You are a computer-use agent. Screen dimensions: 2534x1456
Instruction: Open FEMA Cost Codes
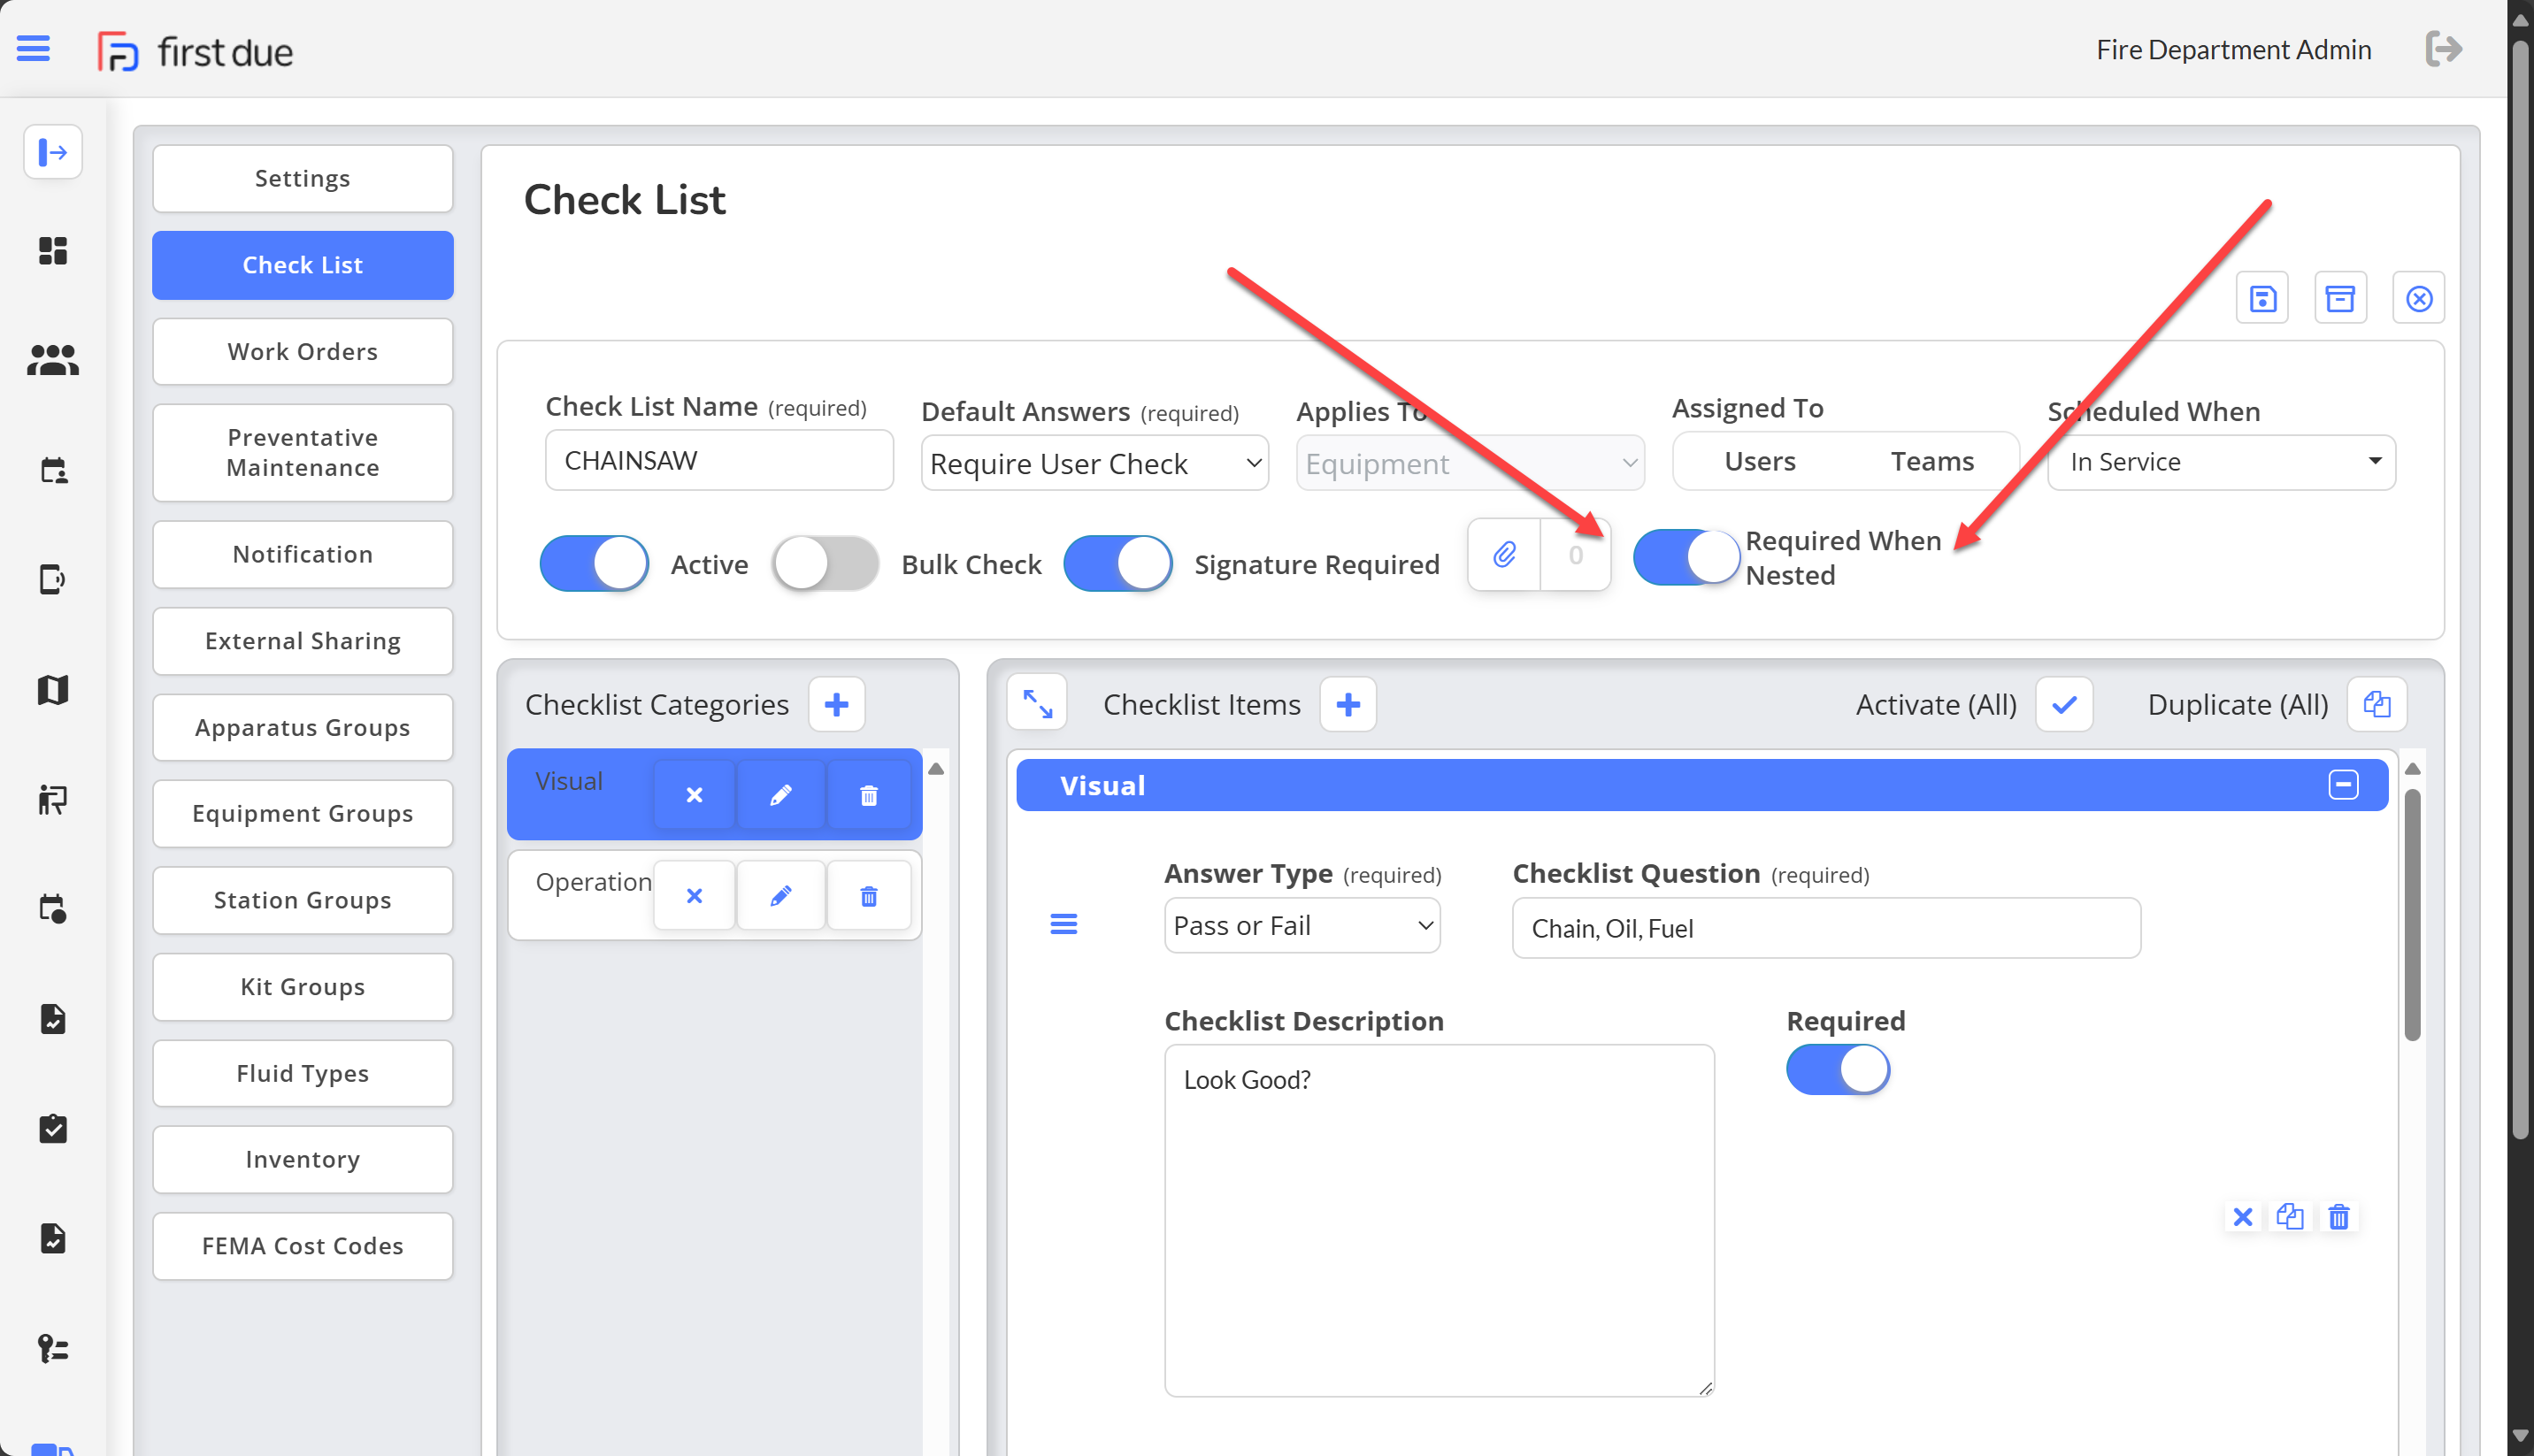point(302,1246)
